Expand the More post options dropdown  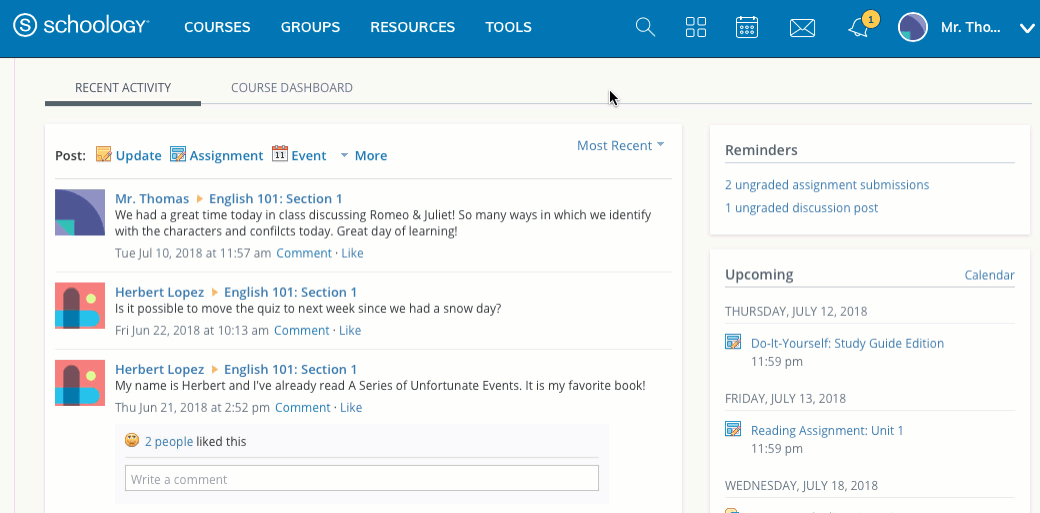coord(363,155)
